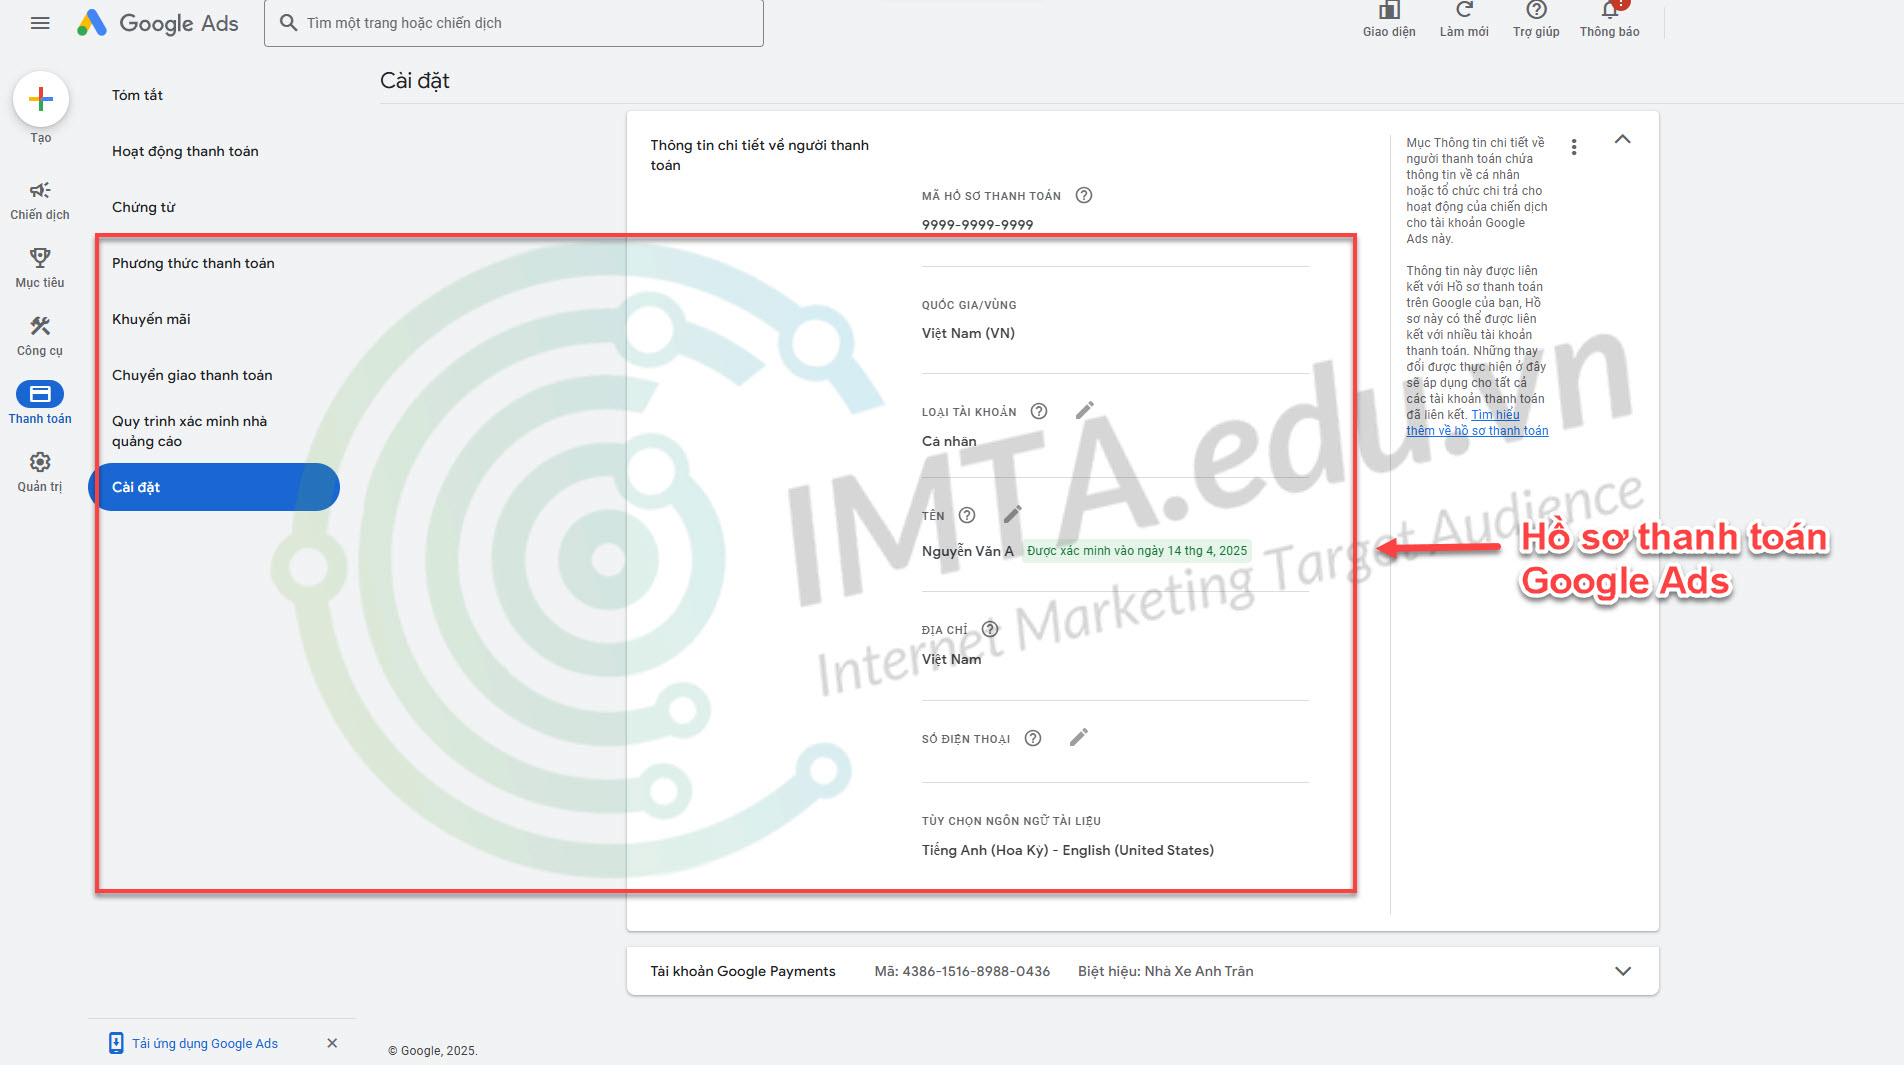
Task: Select Cài đặt settings menu item
Action: [x=214, y=487]
